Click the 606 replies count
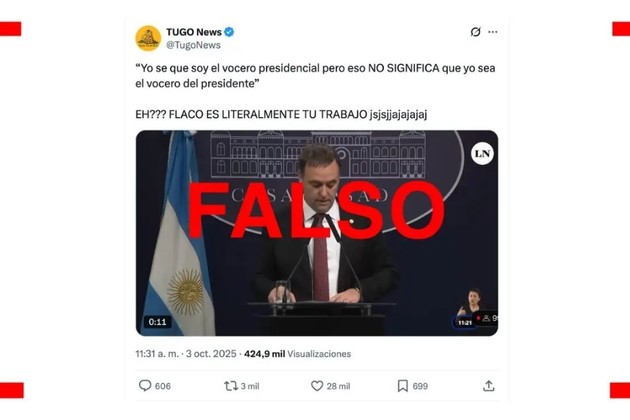This screenshot has width=630, height=420. pyautogui.click(x=163, y=386)
